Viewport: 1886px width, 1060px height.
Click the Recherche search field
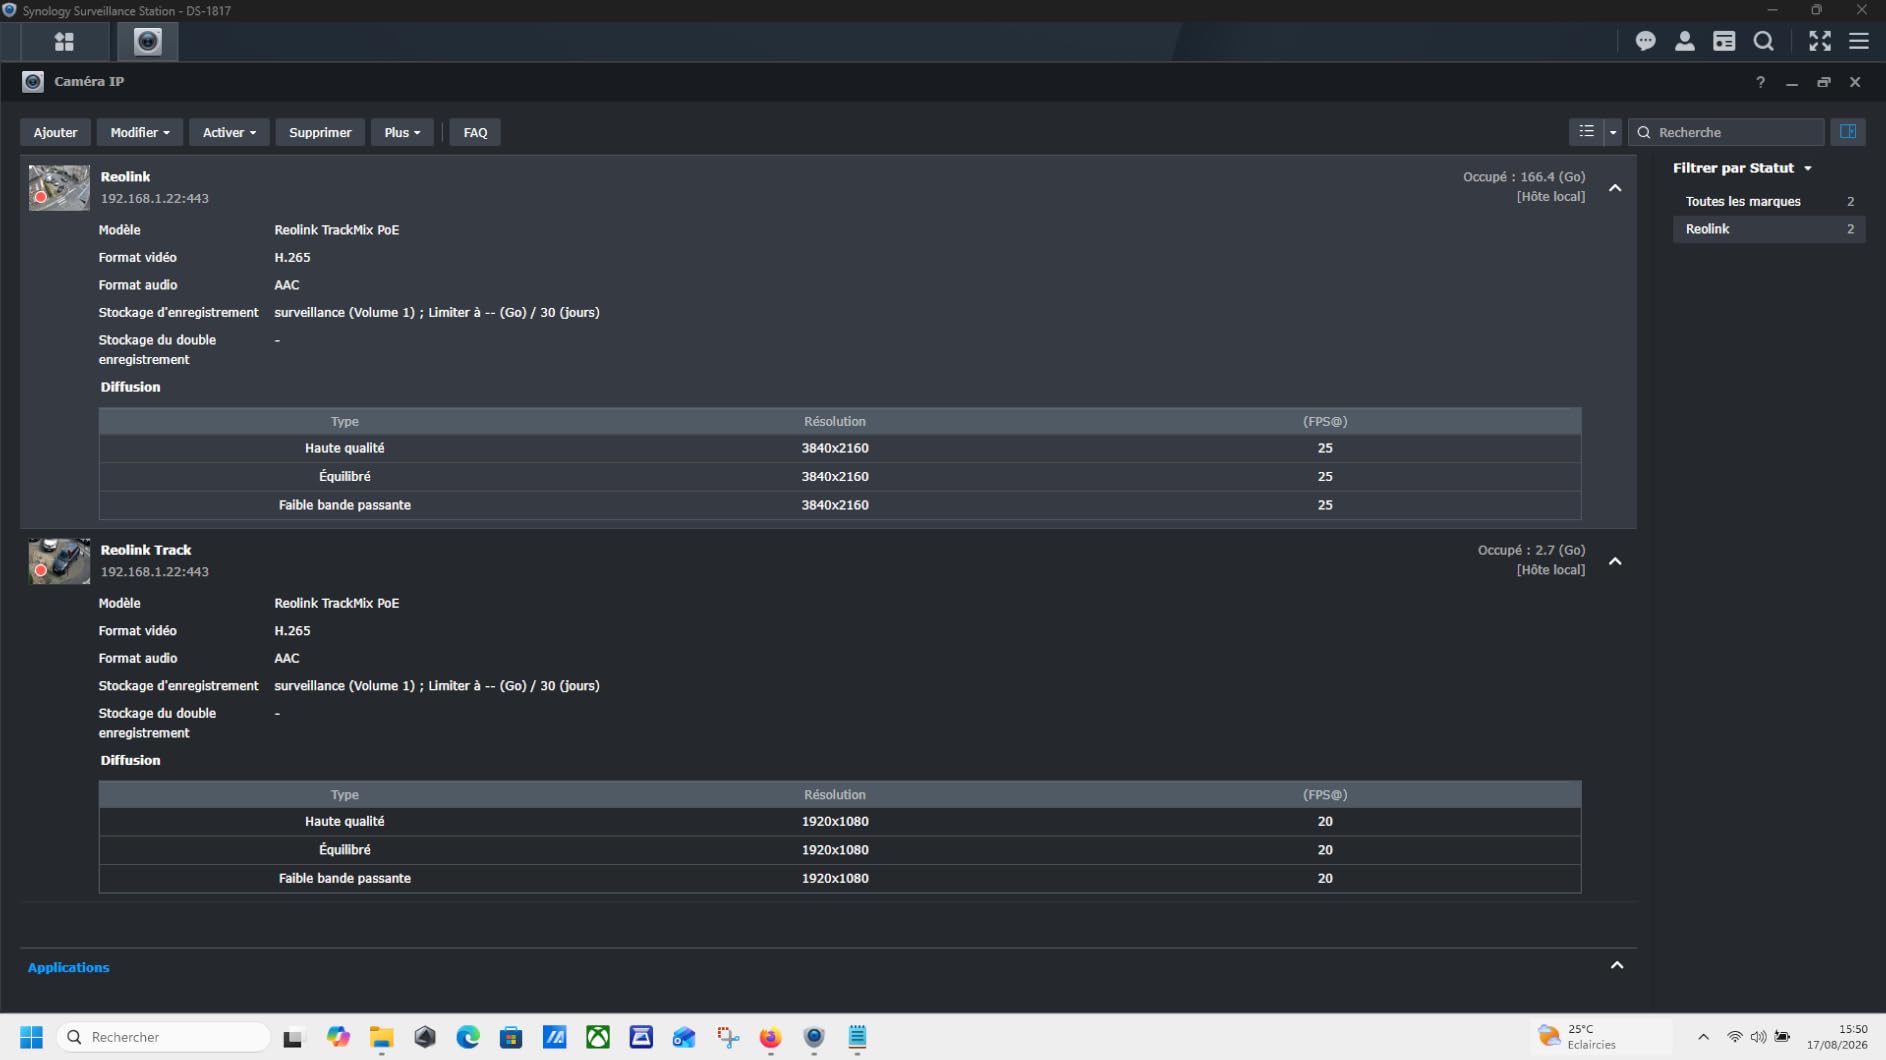click(1726, 132)
